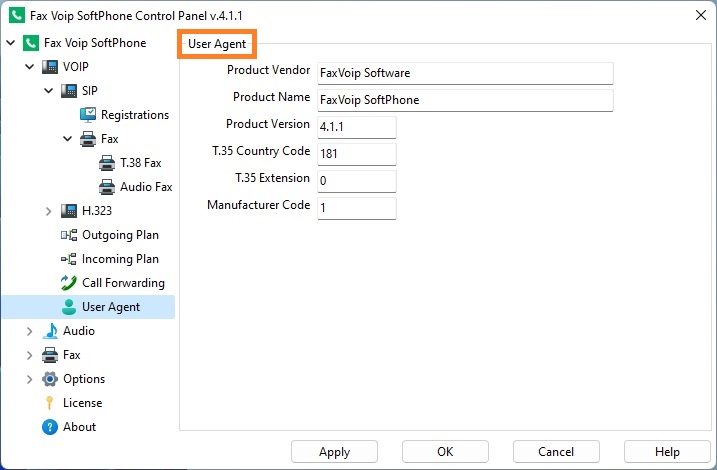The width and height of the screenshot is (717, 470).
Task: Expand the H.323 tree node
Action: point(48,211)
